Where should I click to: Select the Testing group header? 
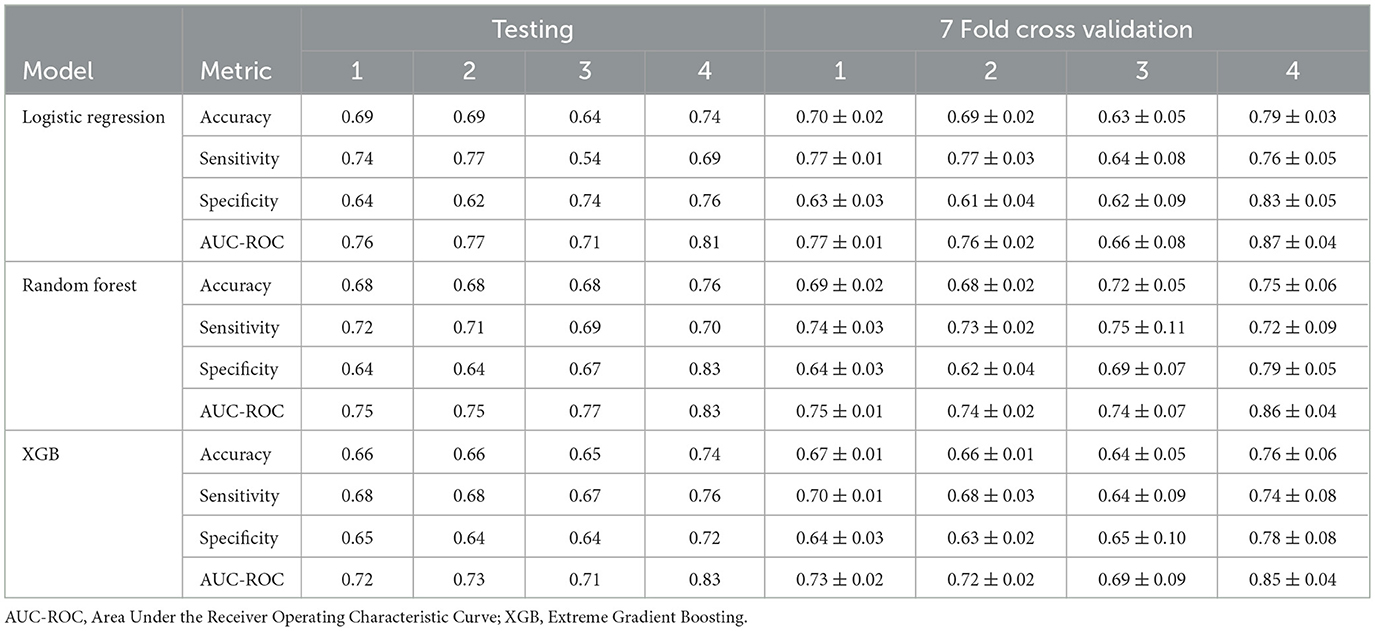532,29
